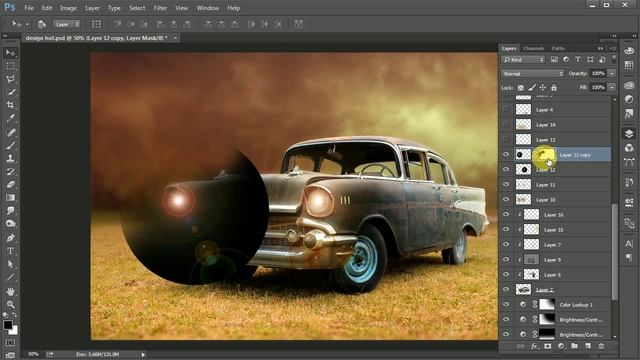Click the Link layers icon
The height and width of the screenshot is (360, 640).
[x=520, y=346]
